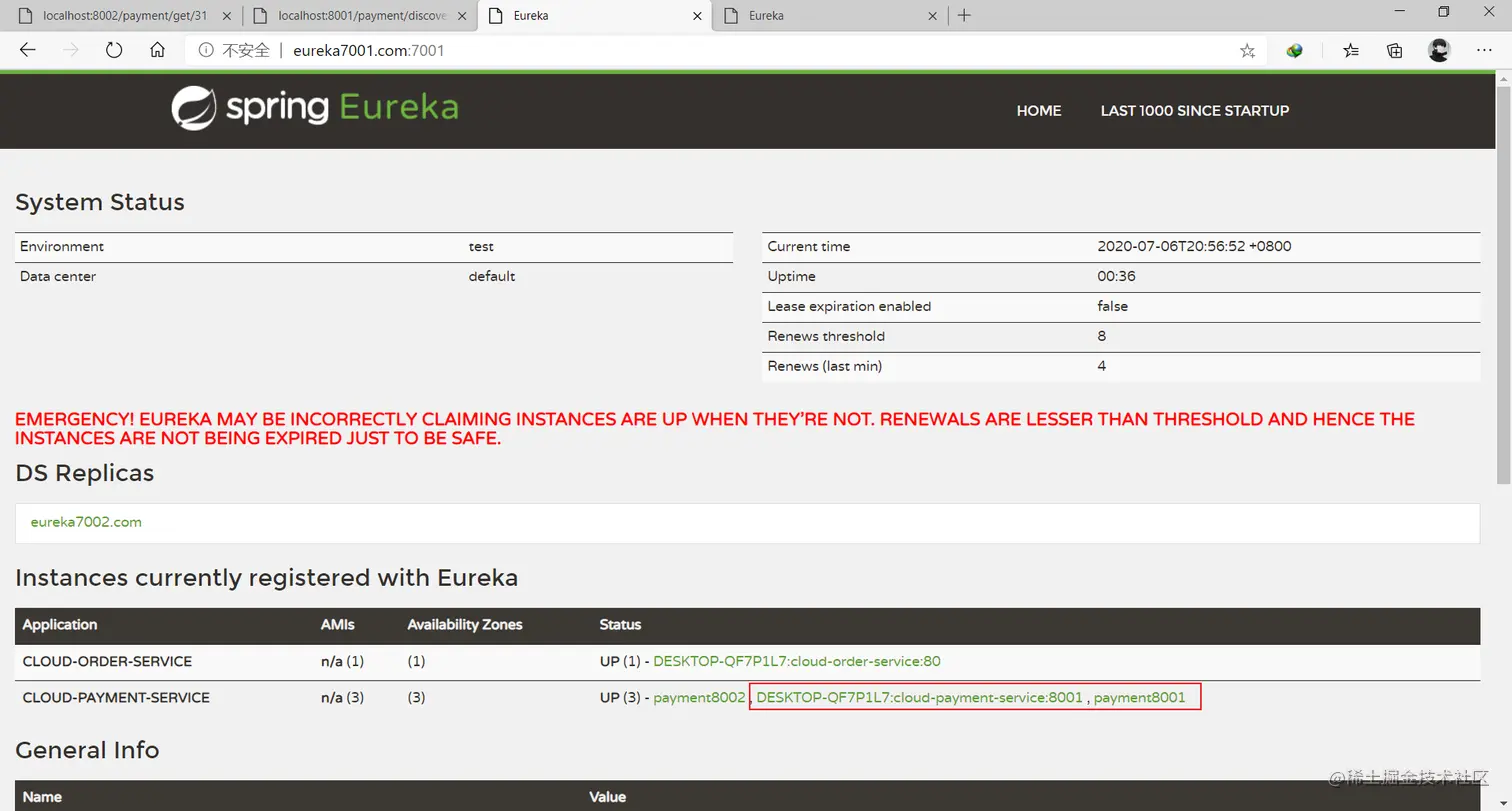Image resolution: width=1512 pixels, height=811 pixels.
Task: Click the General Info heading
Action: coord(87,750)
